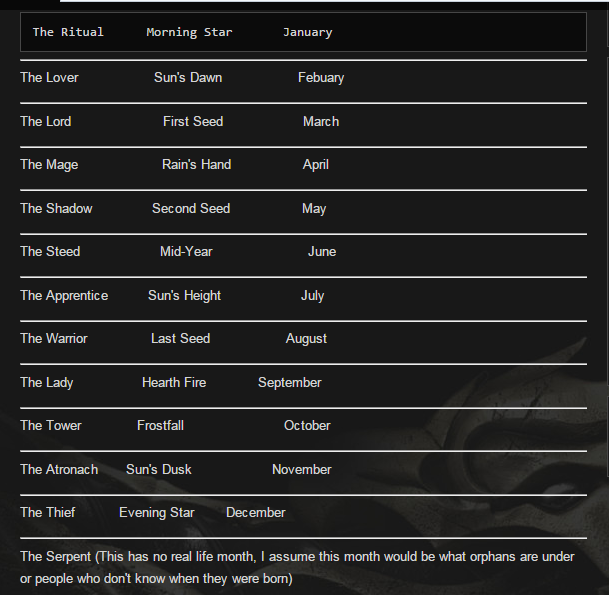Select "The Mage" birthsign text
609x595 pixels.
point(49,164)
